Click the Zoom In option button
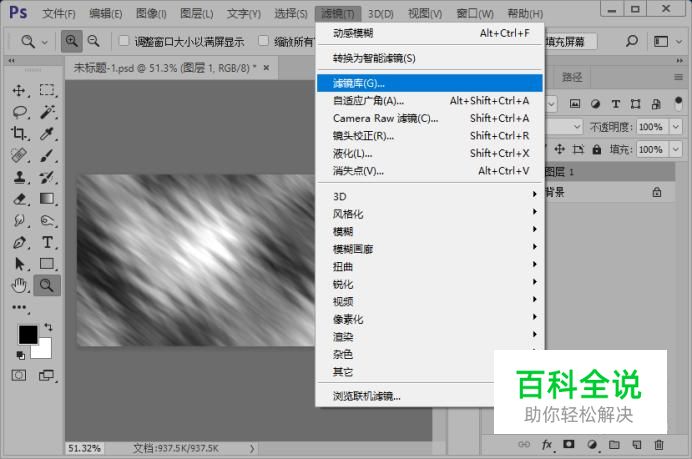This screenshot has width=692, height=459. pos(71,41)
